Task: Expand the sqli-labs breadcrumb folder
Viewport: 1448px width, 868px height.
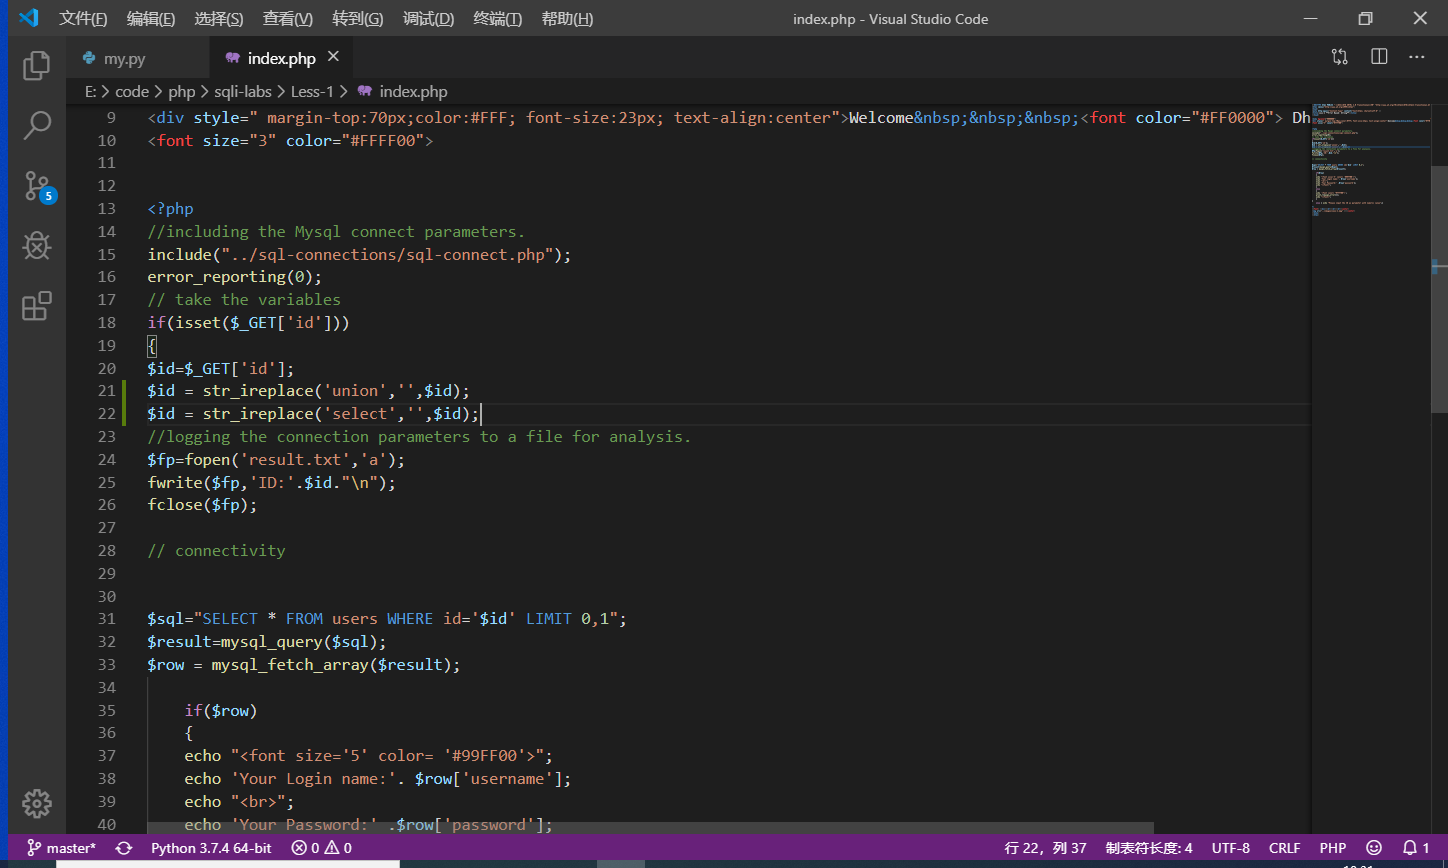Action: [x=243, y=91]
